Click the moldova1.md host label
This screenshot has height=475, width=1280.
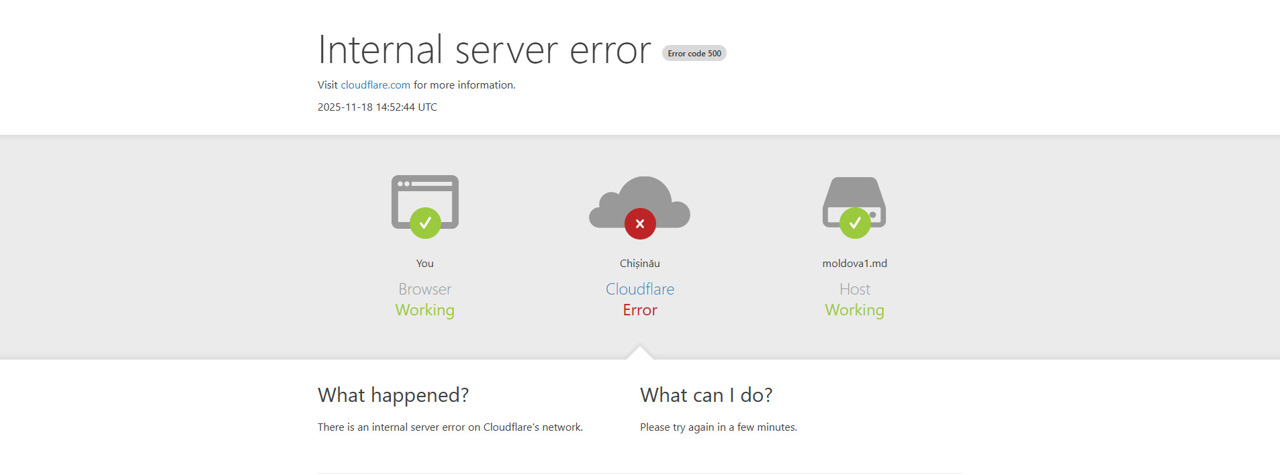(854, 264)
